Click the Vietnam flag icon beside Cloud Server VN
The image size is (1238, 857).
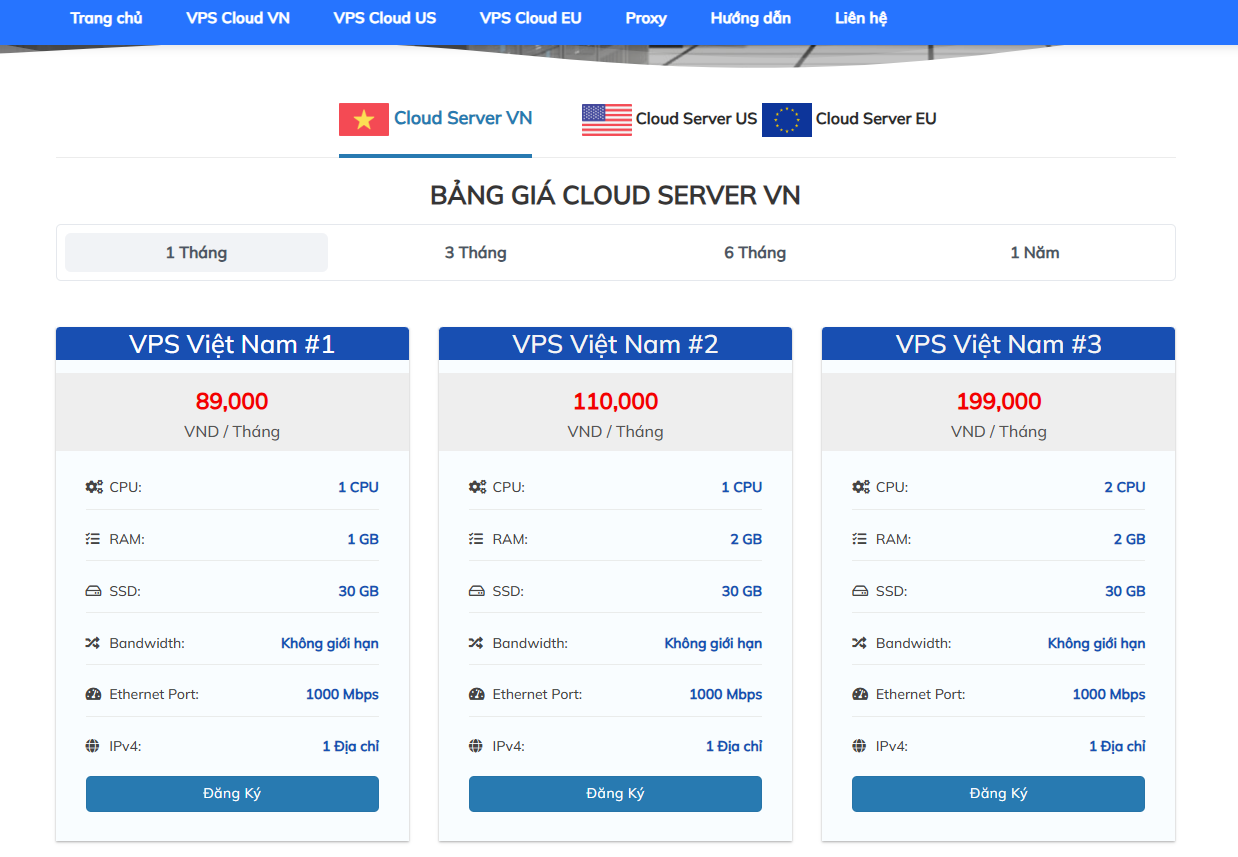pos(364,118)
